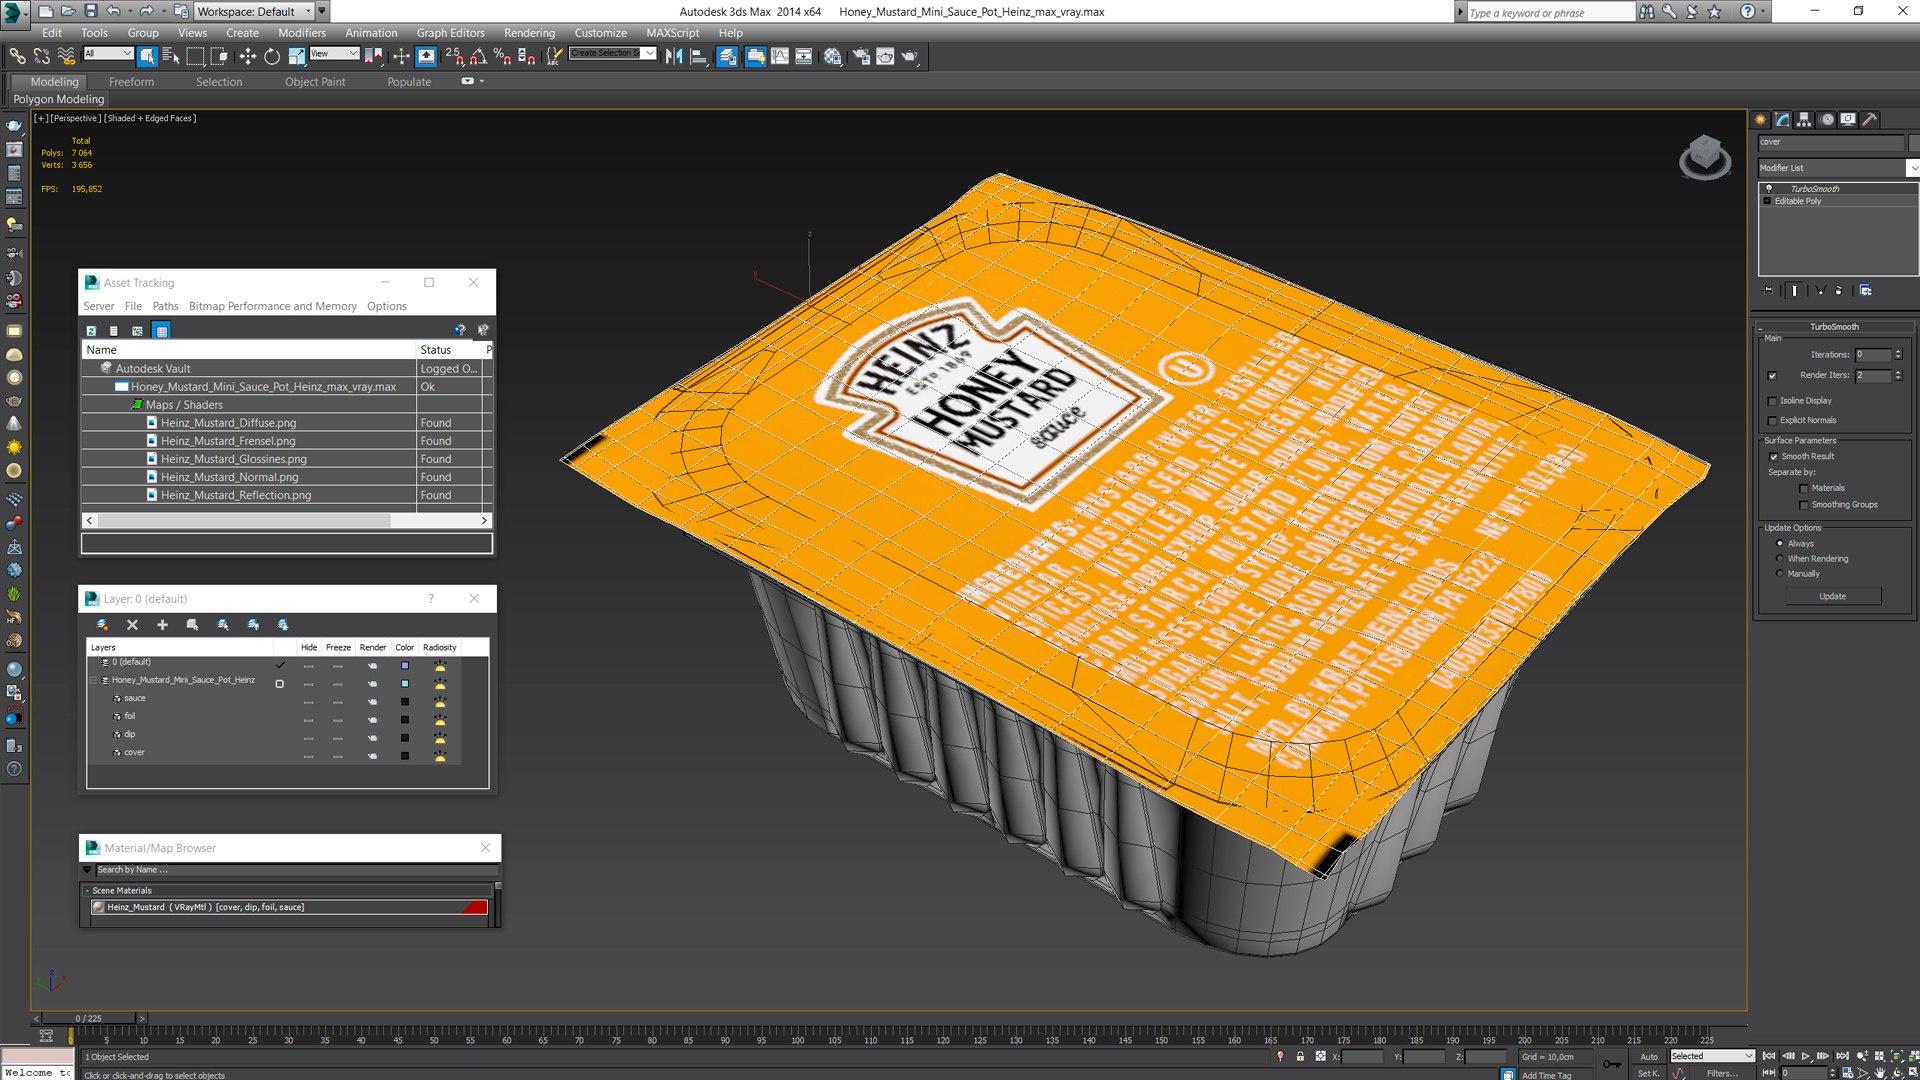Select the Link tool in main toolbar
The width and height of the screenshot is (1920, 1080).
pos(17,56)
